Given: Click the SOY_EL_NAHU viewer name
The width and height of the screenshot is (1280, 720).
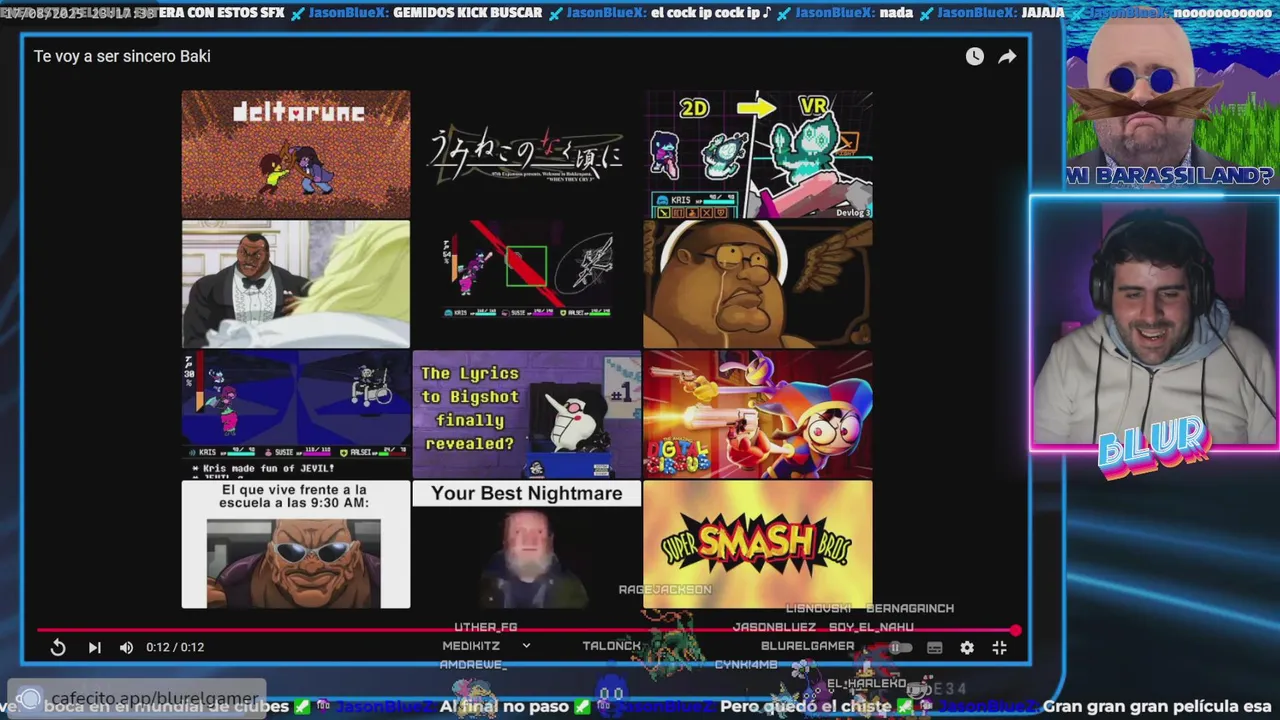Looking at the screenshot, I should pos(871,627).
